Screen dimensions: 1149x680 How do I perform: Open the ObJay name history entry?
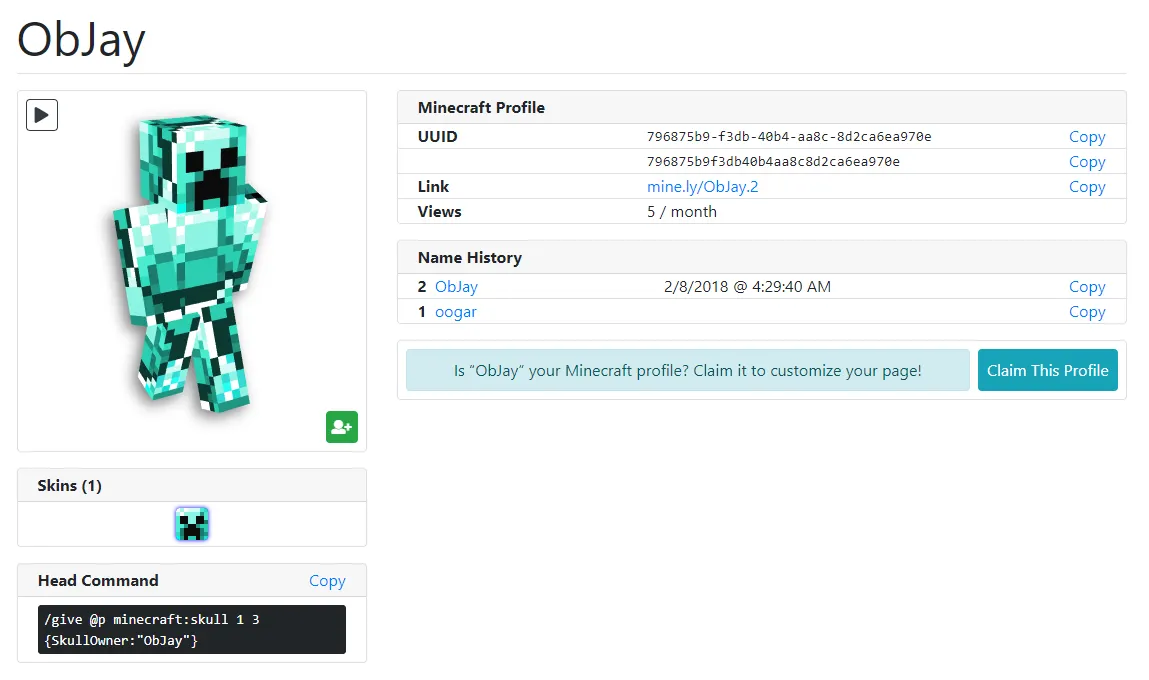click(456, 287)
